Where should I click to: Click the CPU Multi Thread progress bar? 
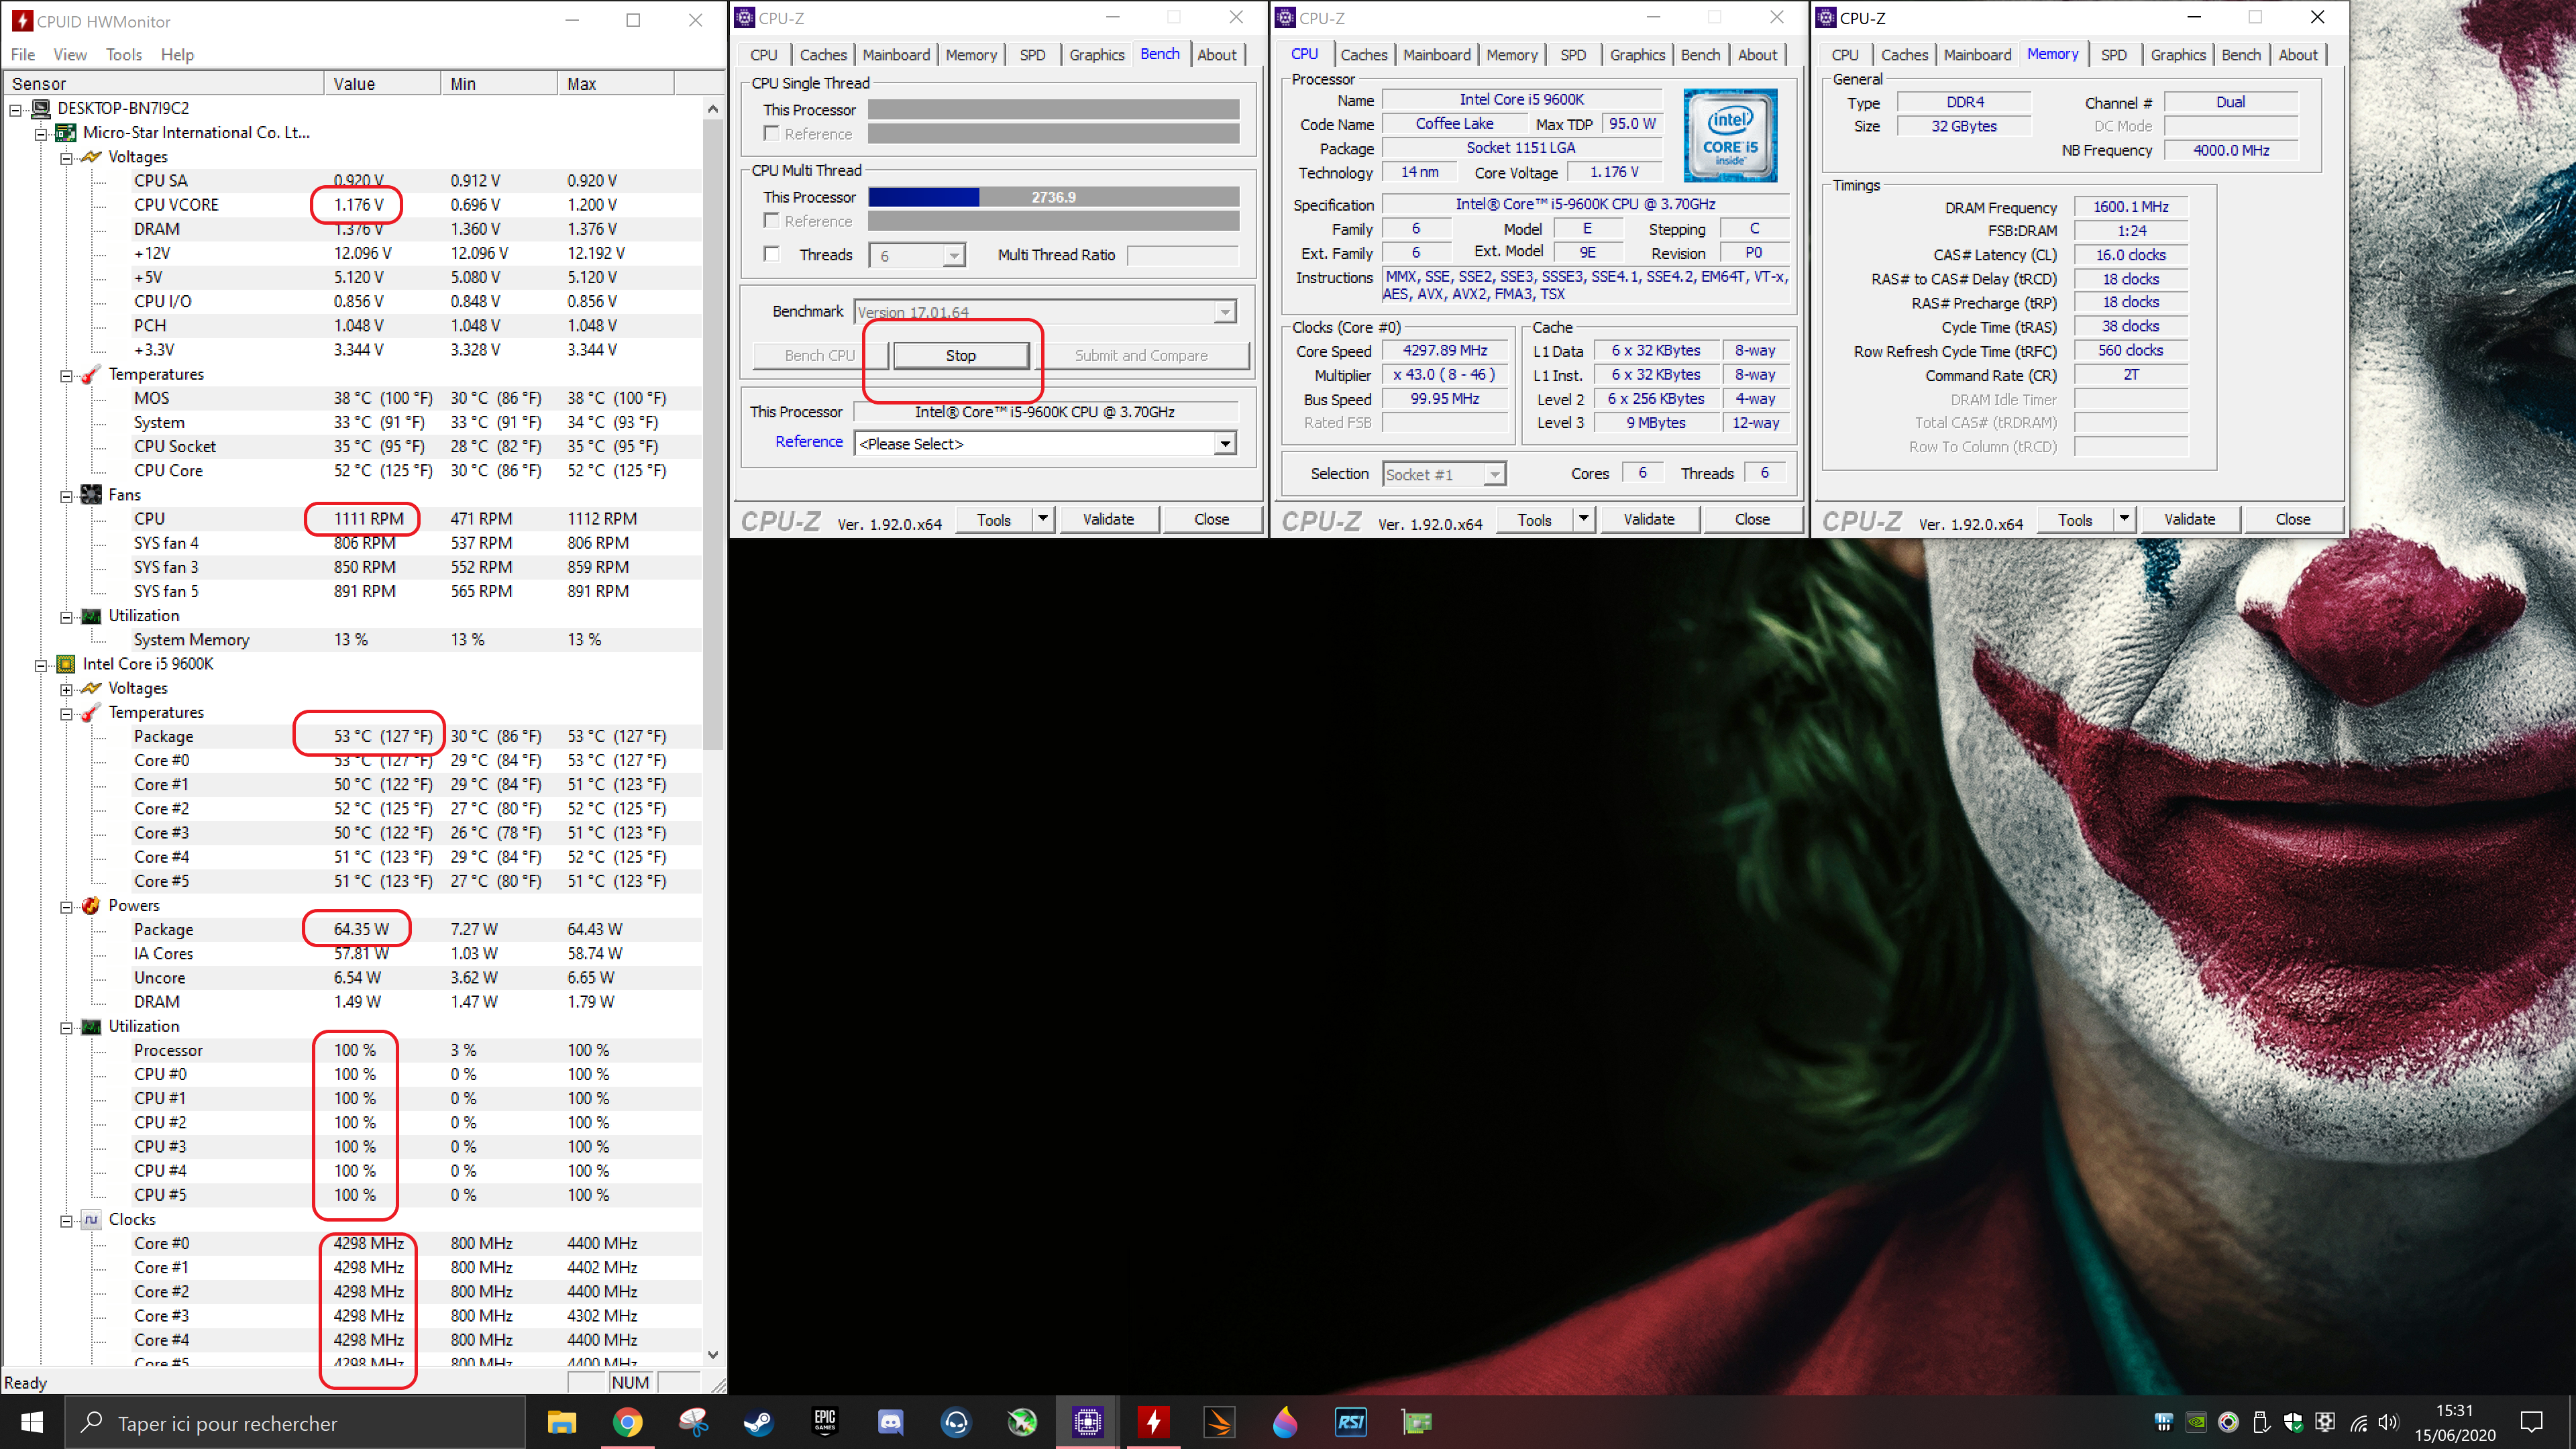tap(1053, 197)
